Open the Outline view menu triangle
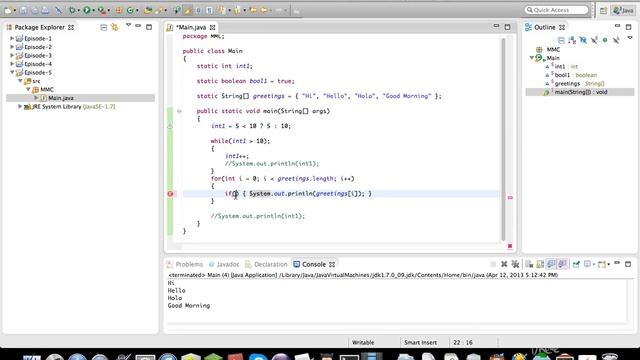The image size is (640, 360). click(630, 38)
